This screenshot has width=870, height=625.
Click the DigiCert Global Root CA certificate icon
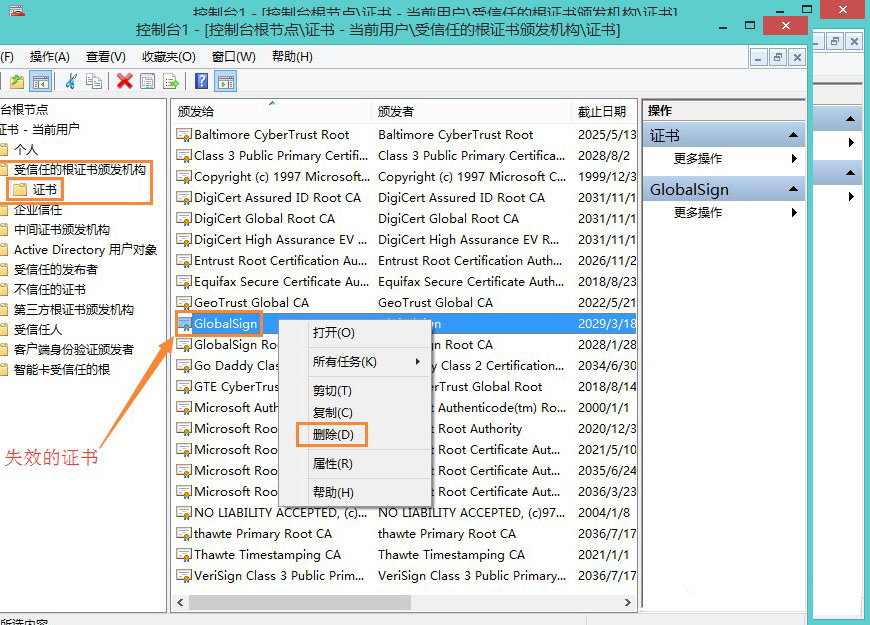[x=184, y=219]
